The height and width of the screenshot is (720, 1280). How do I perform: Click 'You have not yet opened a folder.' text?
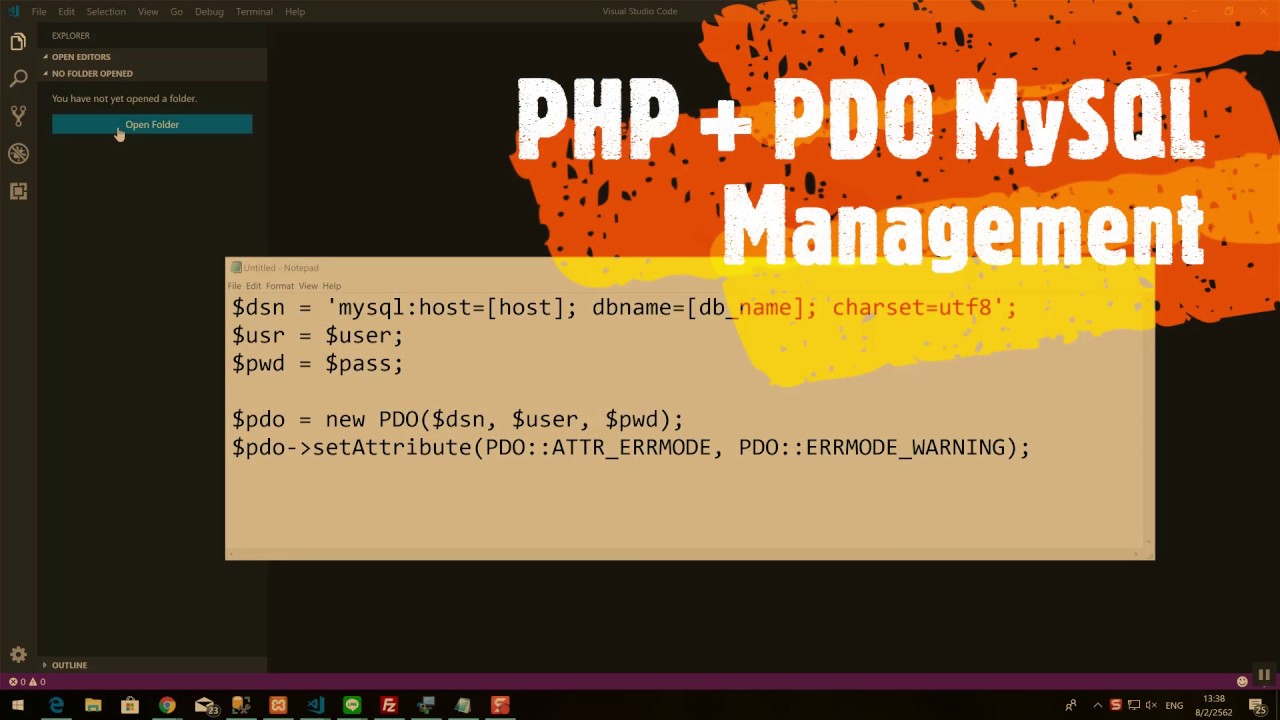[x=124, y=98]
